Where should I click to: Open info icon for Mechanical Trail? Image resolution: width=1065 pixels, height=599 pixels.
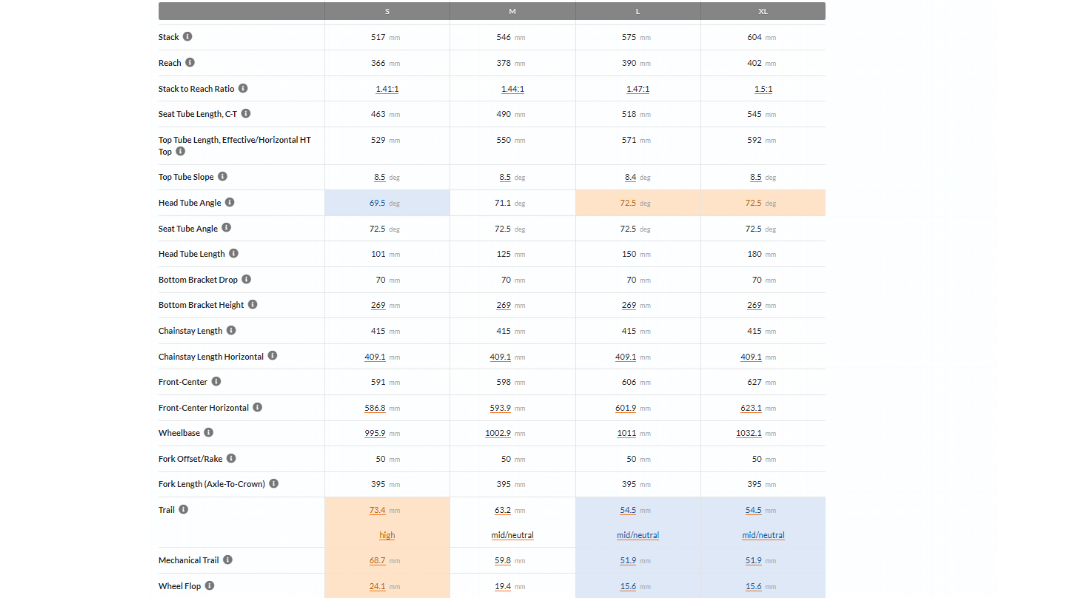click(228, 560)
